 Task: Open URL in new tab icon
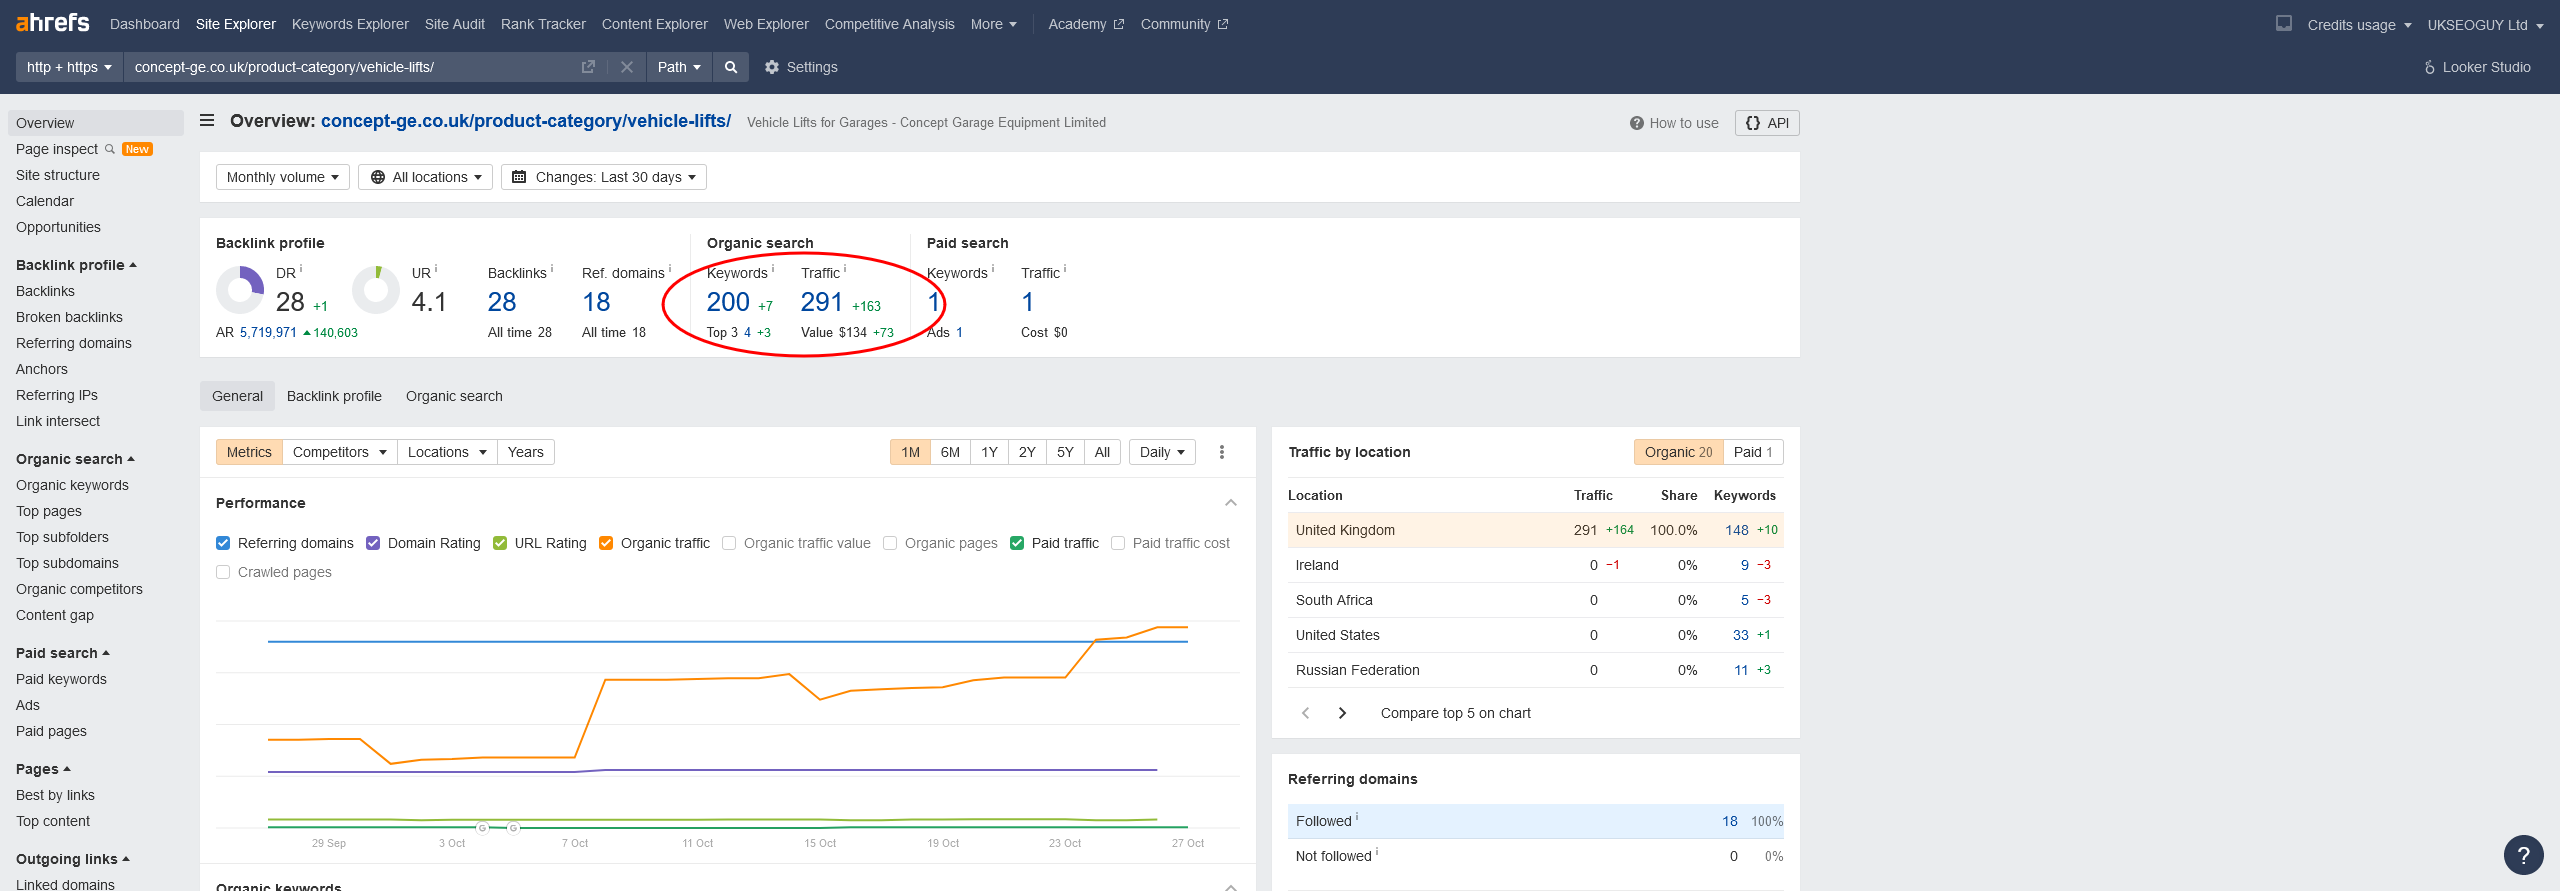[x=588, y=67]
